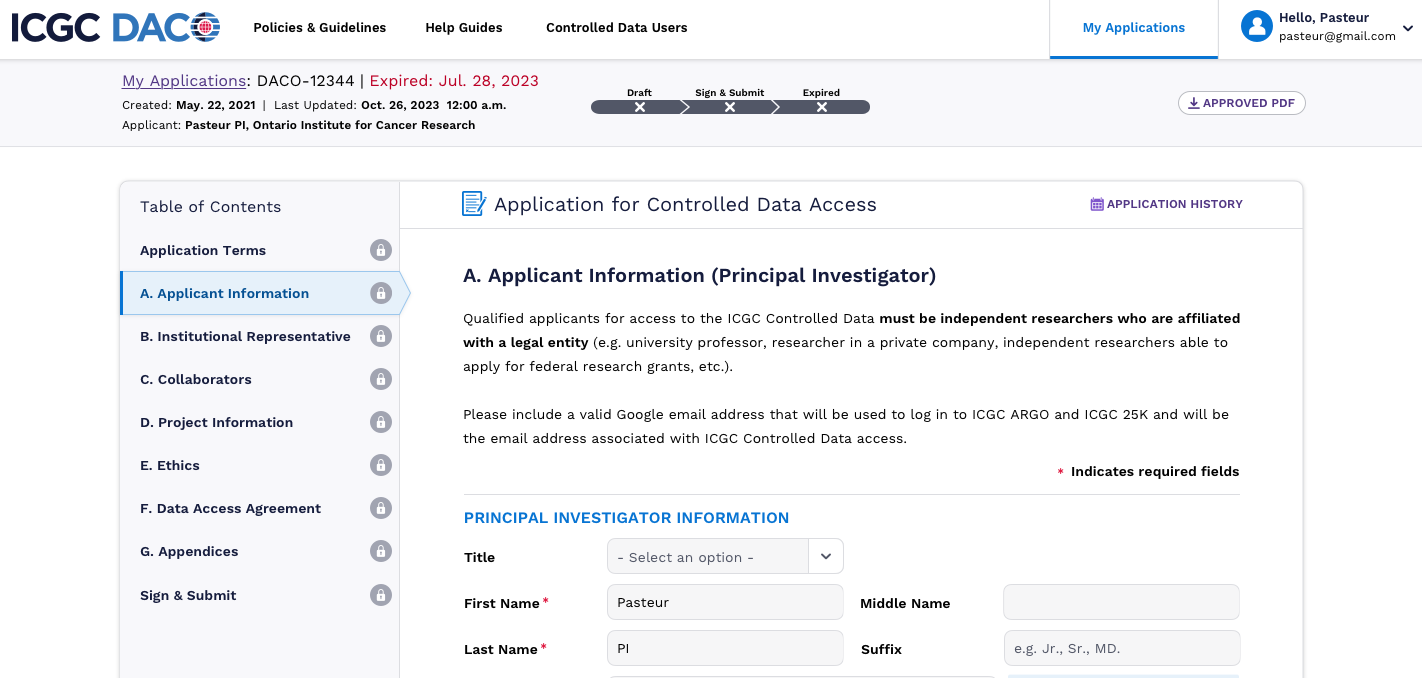Open the Title dropdown
1422x678 pixels.
click(725, 557)
